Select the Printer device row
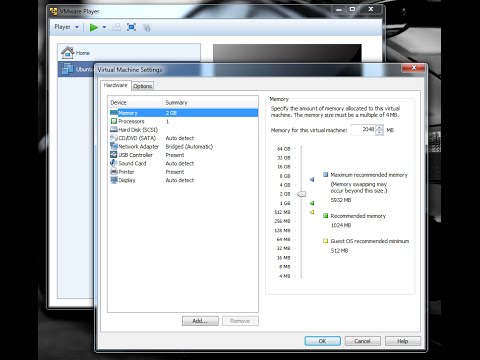 coord(183,172)
